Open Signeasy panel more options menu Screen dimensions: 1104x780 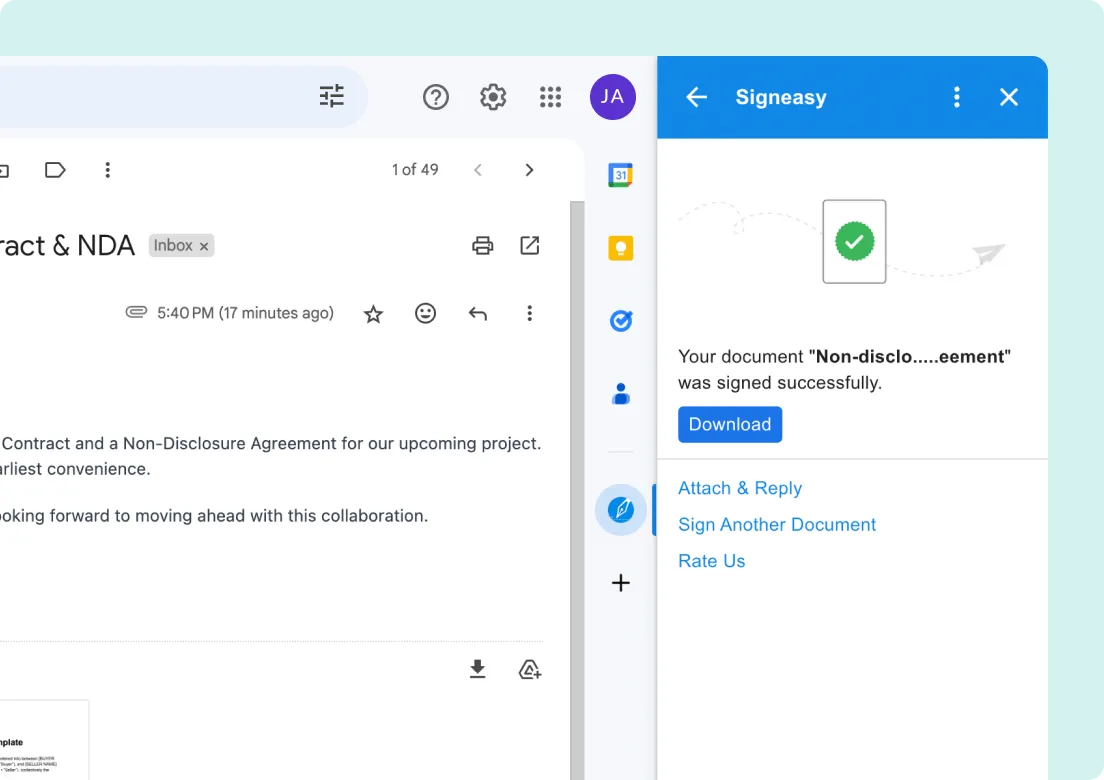tap(956, 97)
